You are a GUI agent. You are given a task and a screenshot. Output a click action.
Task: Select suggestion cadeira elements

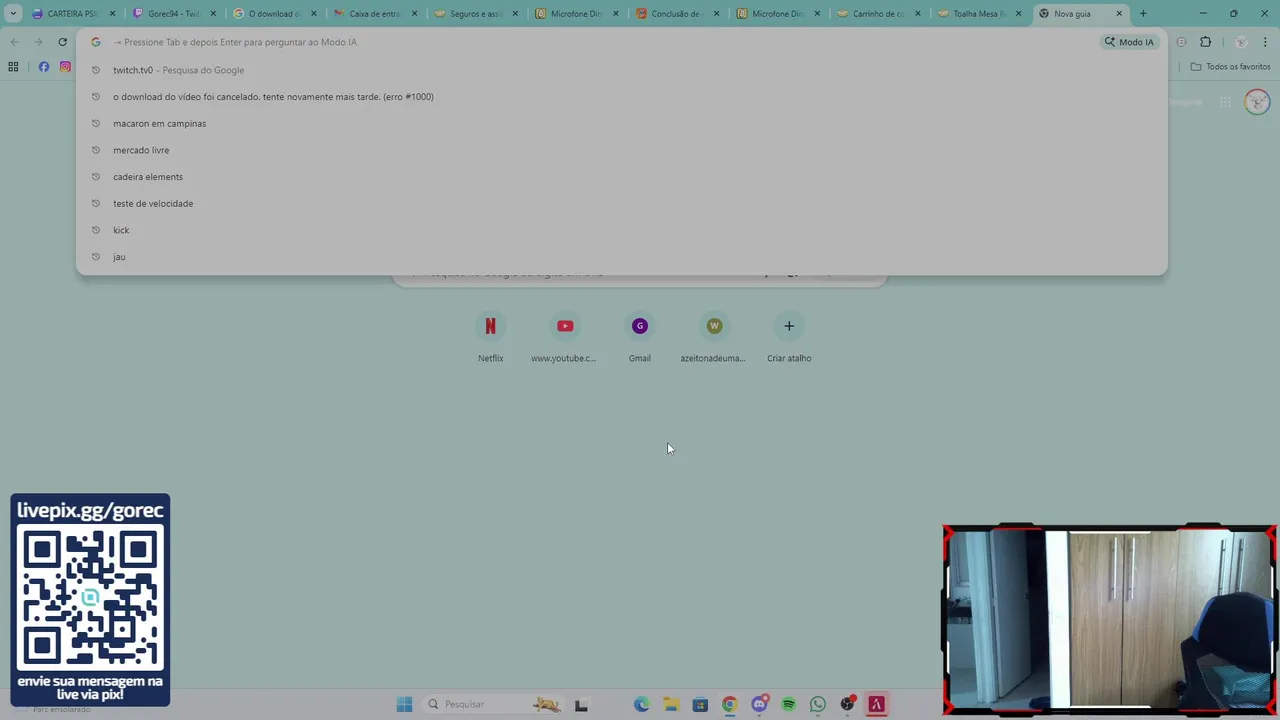621,177
